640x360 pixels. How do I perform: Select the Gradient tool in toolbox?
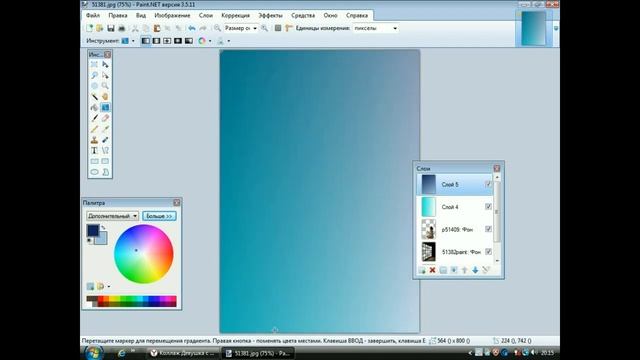click(x=105, y=107)
